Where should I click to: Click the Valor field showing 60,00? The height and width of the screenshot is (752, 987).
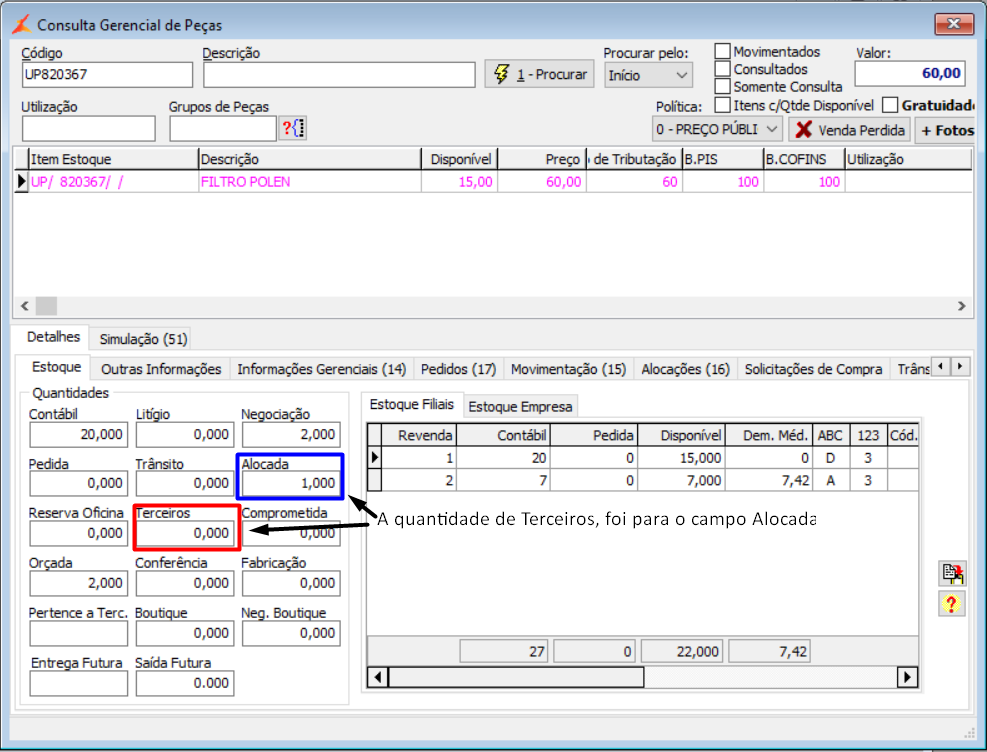(x=910, y=73)
